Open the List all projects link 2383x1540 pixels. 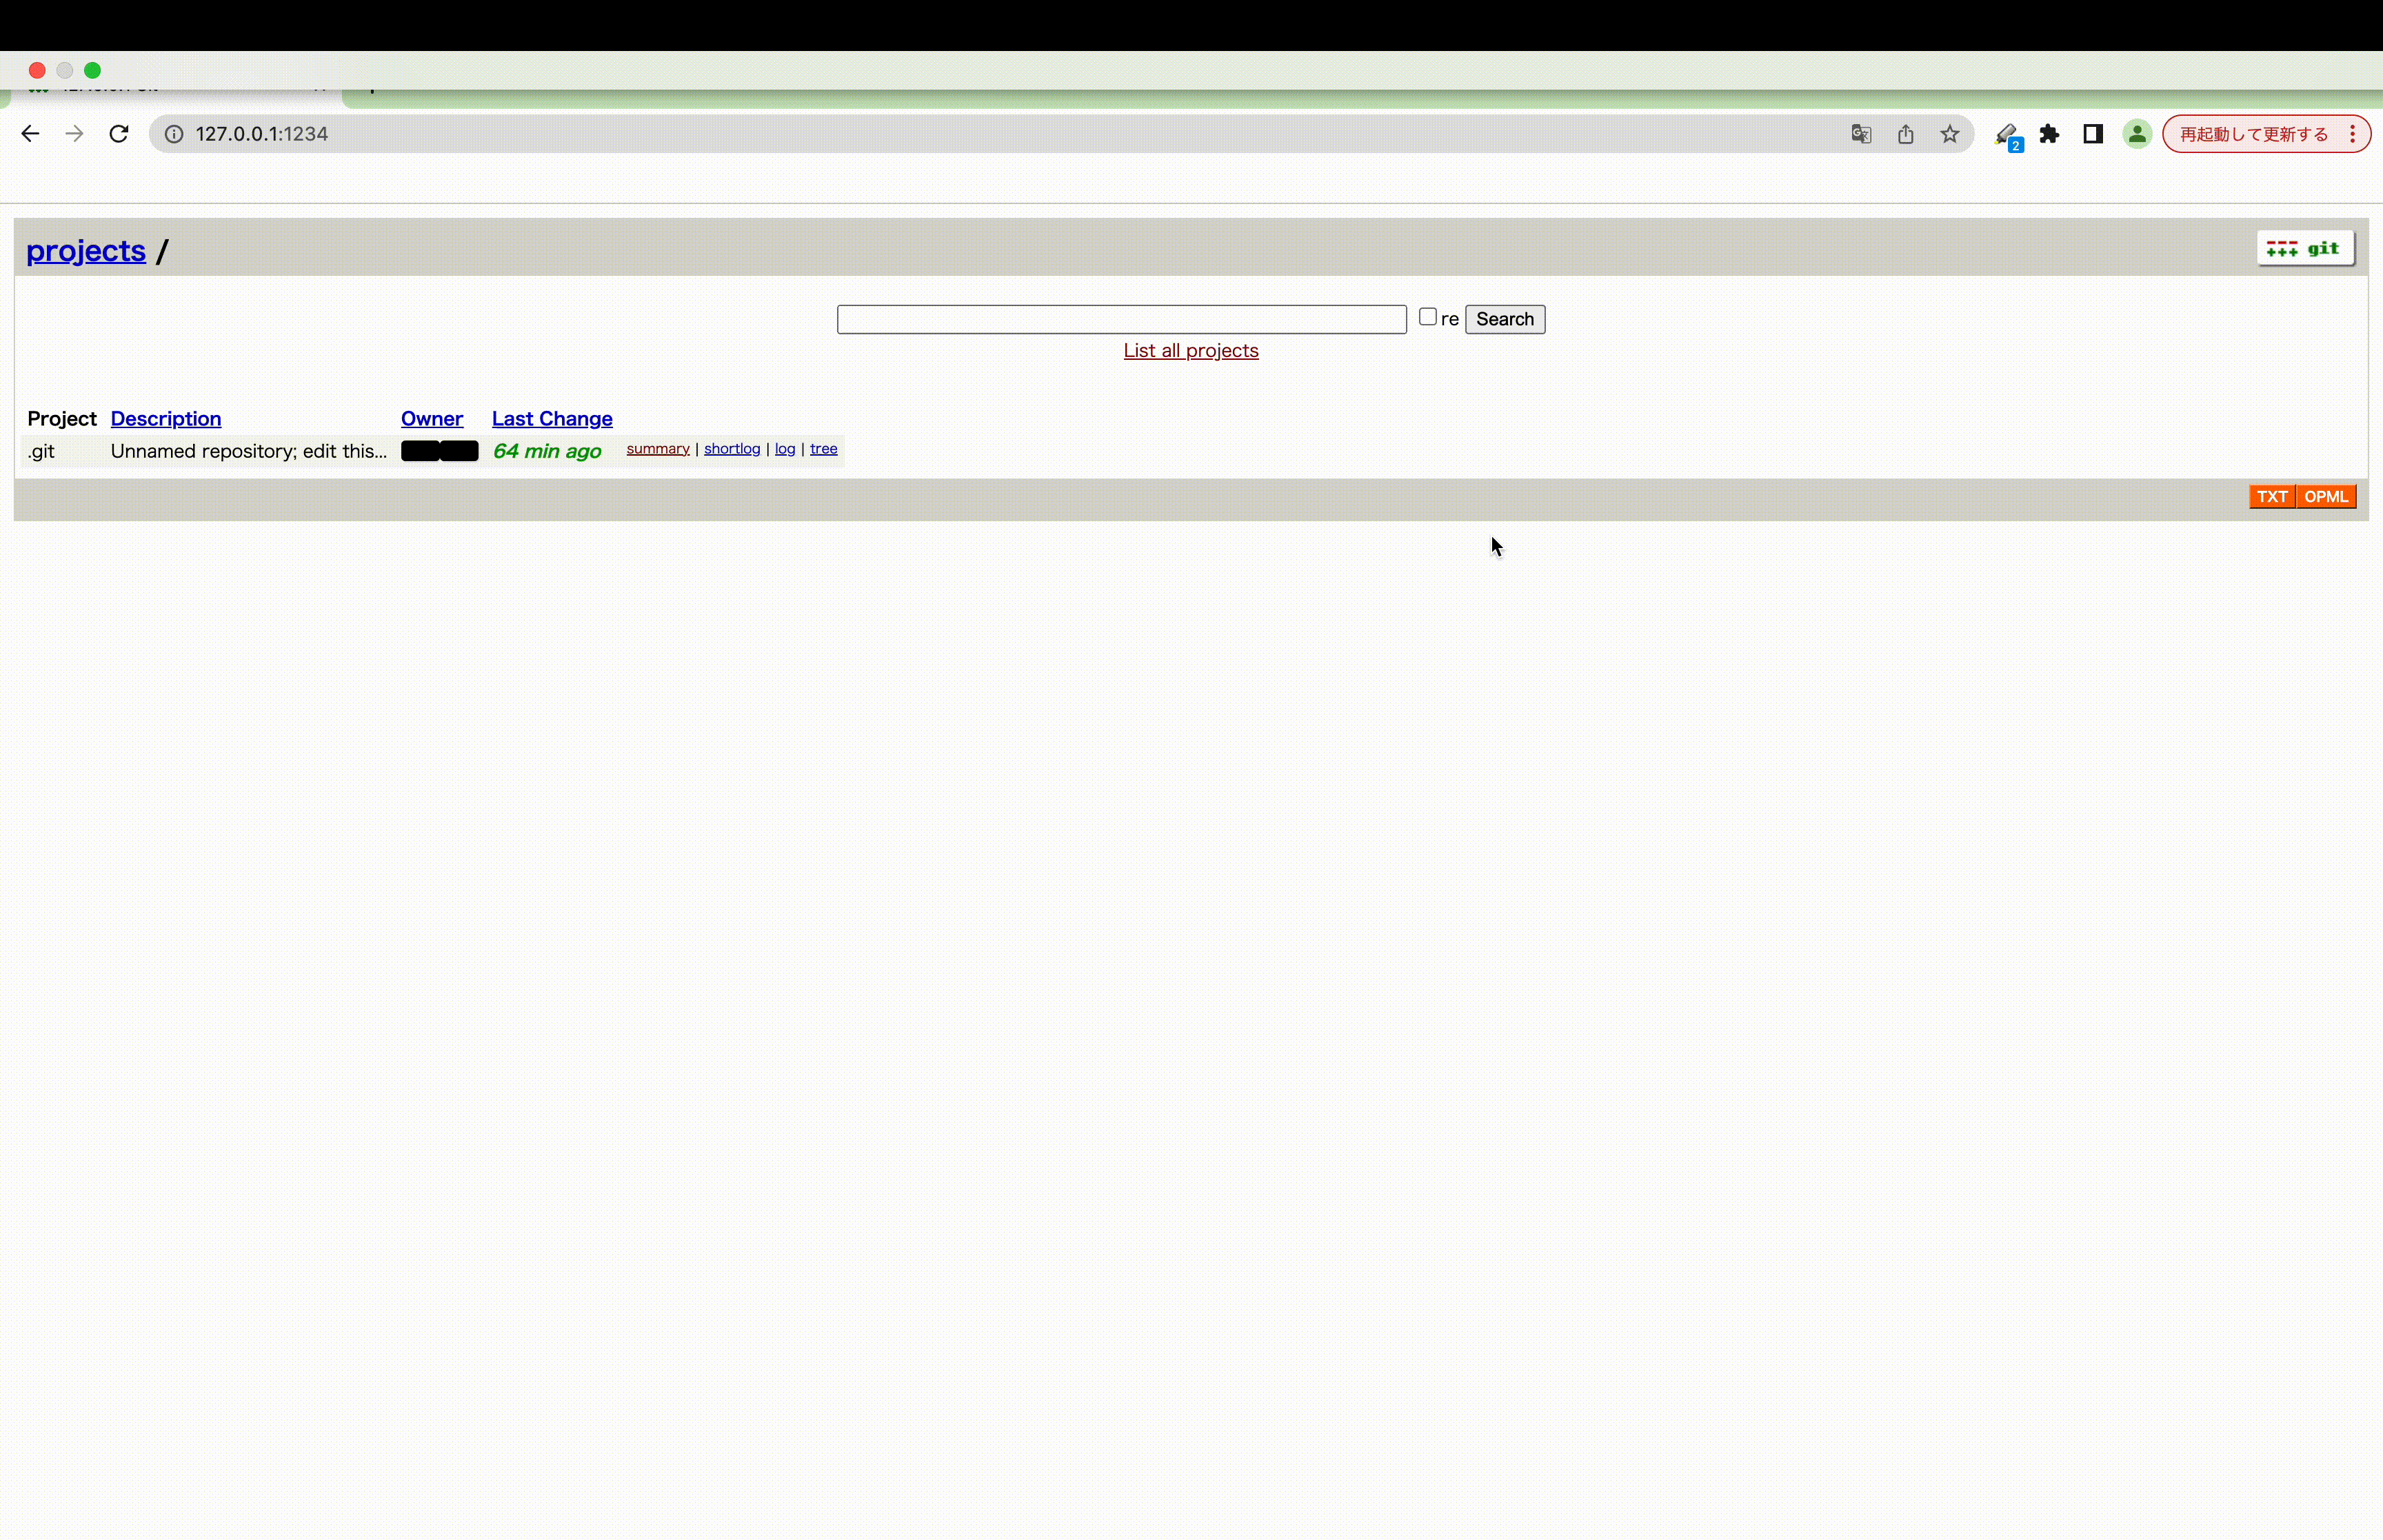coord(1190,350)
